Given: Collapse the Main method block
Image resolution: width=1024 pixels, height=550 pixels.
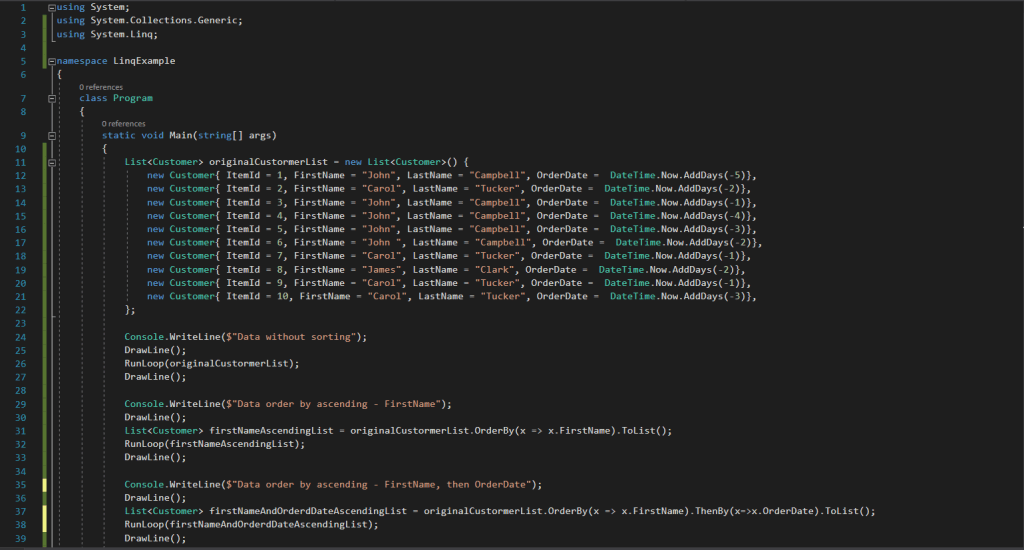Looking at the screenshot, I should pyautogui.click(x=52, y=135).
